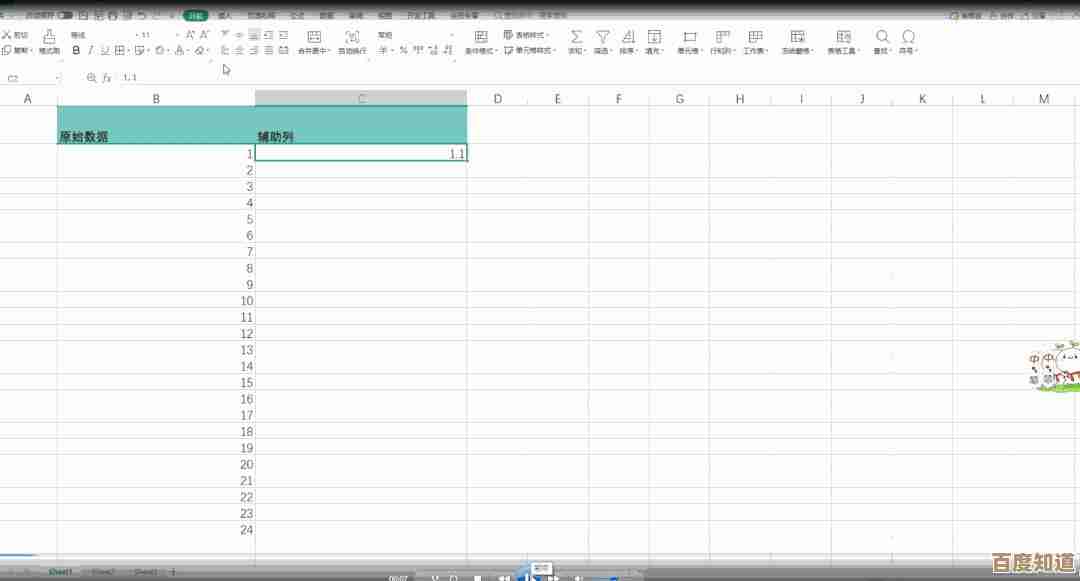Click the Auto wrap text icon
This screenshot has width=1080, height=581.
[352, 37]
